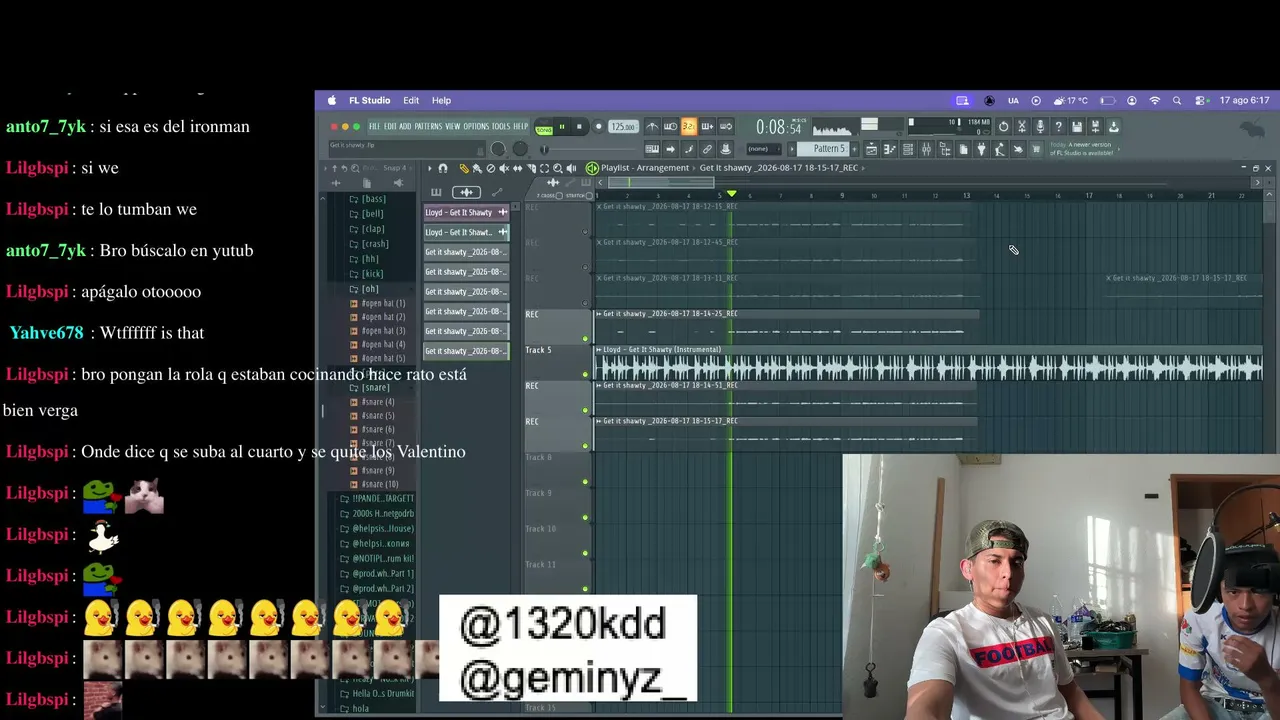
Task: Toggle Song/Pattern mode switch
Action: (x=544, y=127)
